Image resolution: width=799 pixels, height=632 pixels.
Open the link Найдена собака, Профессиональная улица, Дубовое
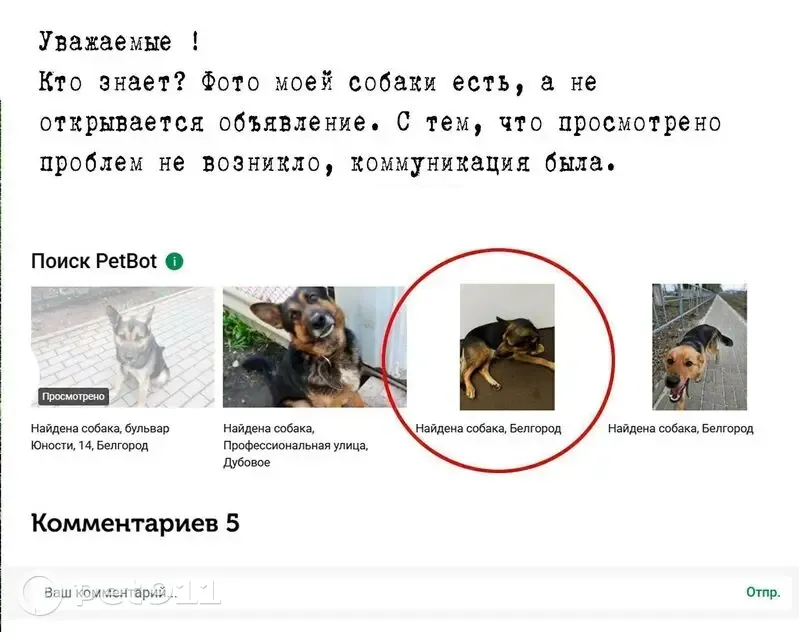click(x=296, y=445)
